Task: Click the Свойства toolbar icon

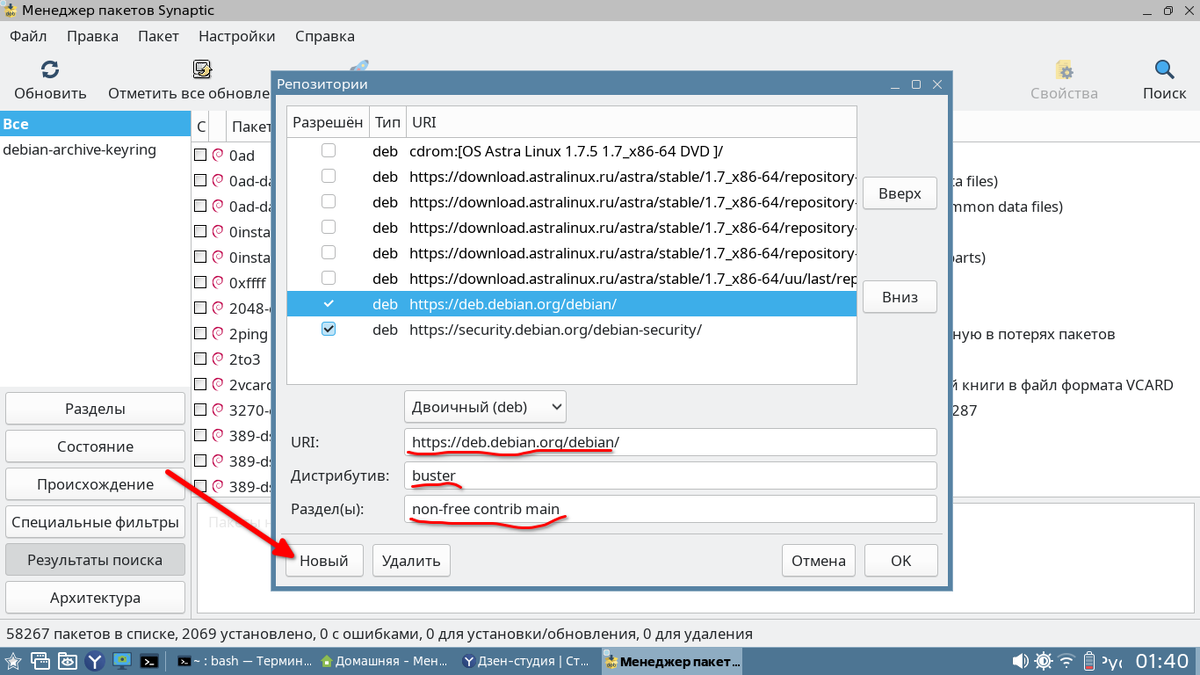Action: click(x=1065, y=70)
